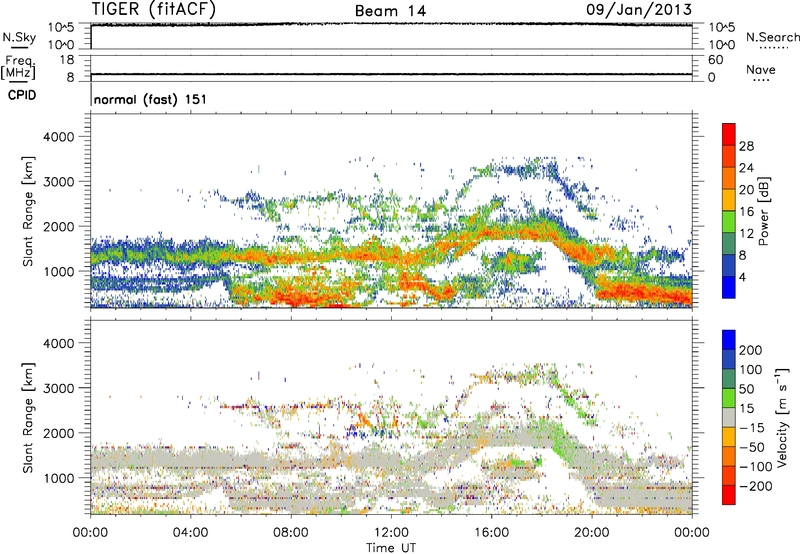Screen dimensions: 800x554
Task: Click the "100" label on the velocity colorbar
Action: tap(751, 370)
